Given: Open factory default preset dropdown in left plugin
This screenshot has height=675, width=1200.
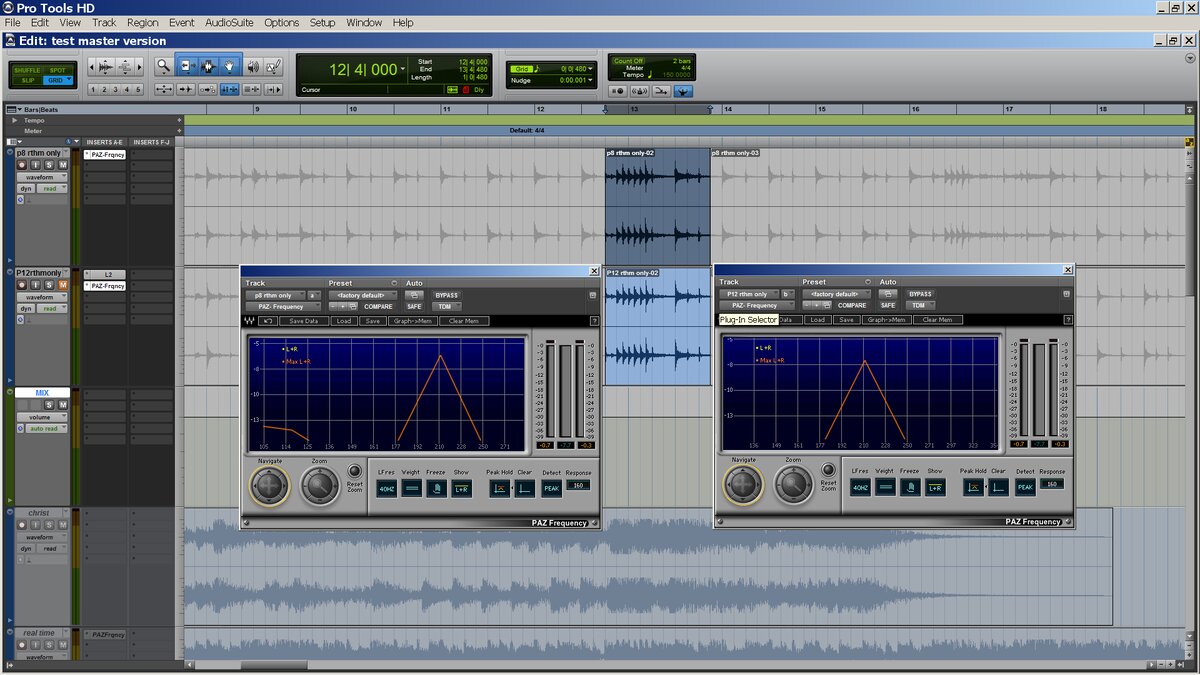Looking at the screenshot, I should (x=363, y=295).
